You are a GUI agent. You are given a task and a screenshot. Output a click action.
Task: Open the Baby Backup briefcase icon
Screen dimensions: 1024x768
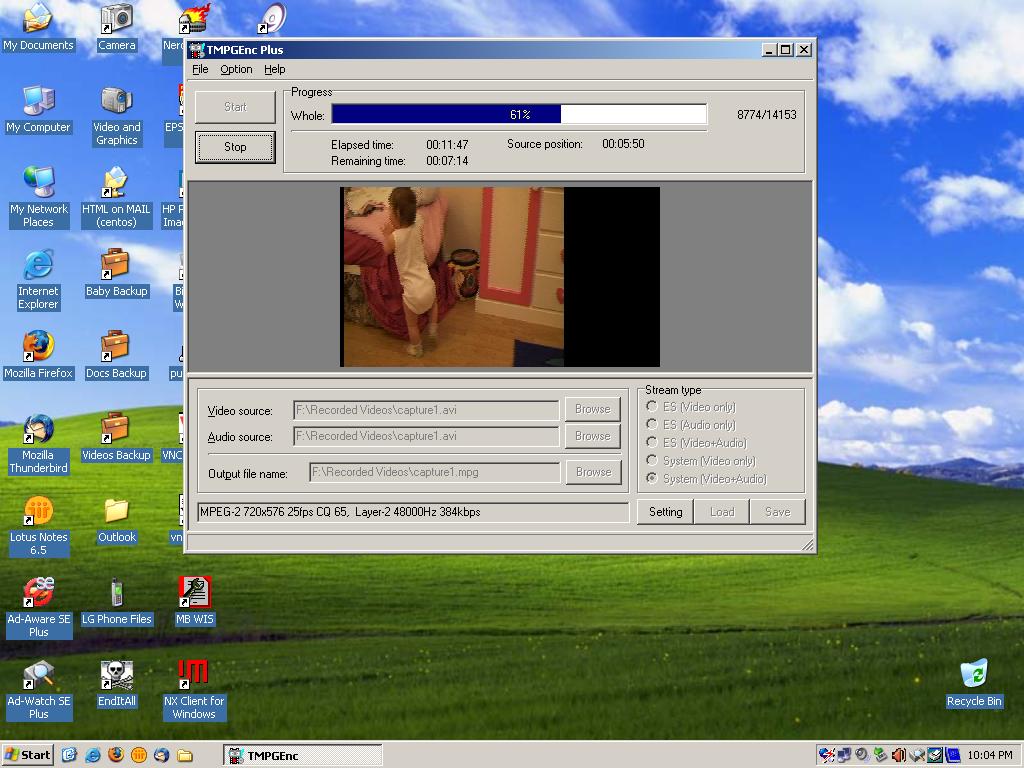pyautogui.click(x=116, y=274)
